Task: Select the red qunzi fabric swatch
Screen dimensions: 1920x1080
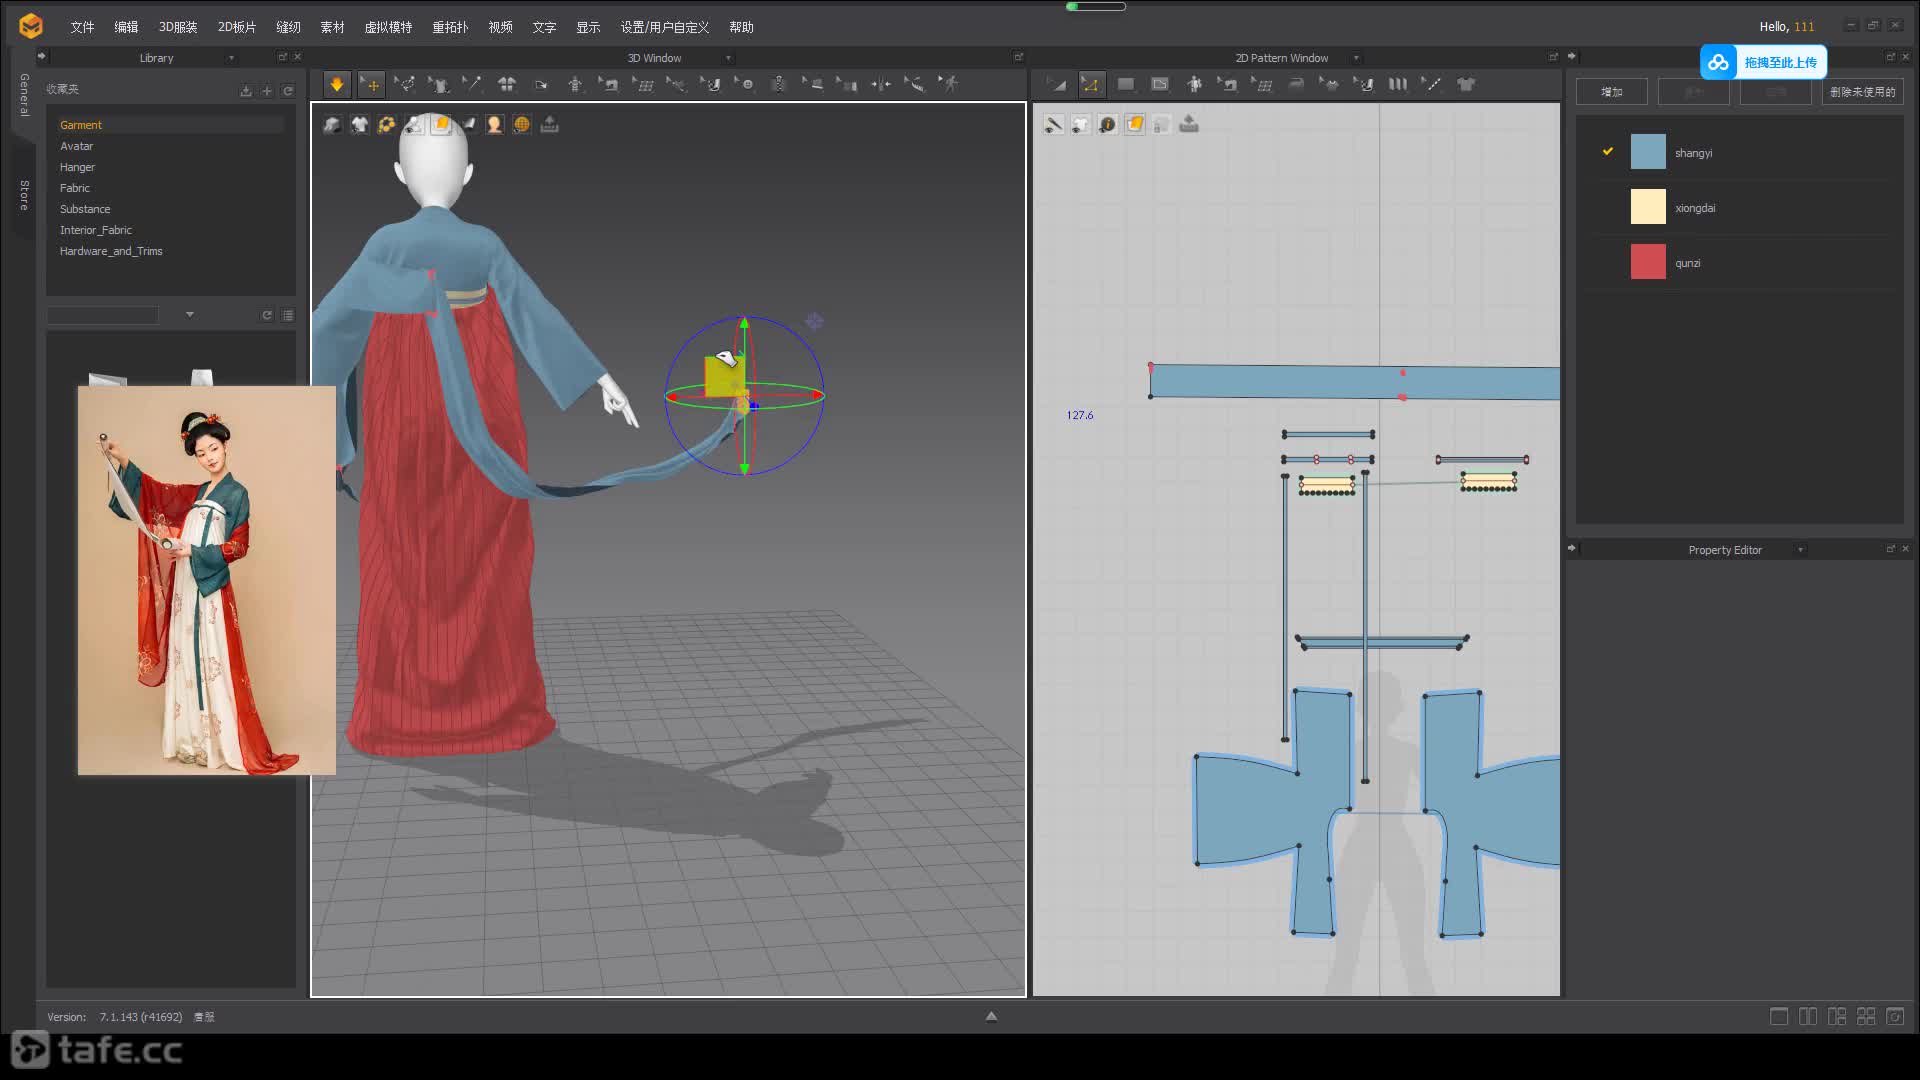Action: coord(1648,262)
